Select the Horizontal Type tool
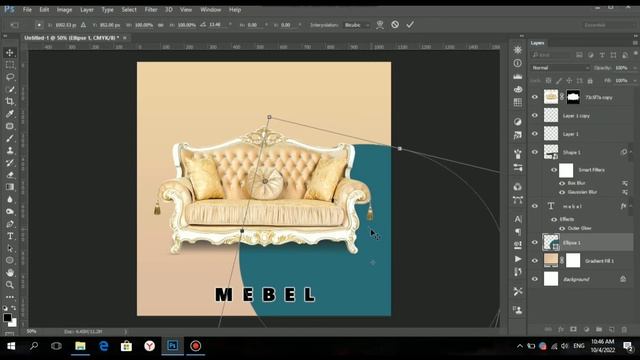640x360 pixels. tap(10, 236)
